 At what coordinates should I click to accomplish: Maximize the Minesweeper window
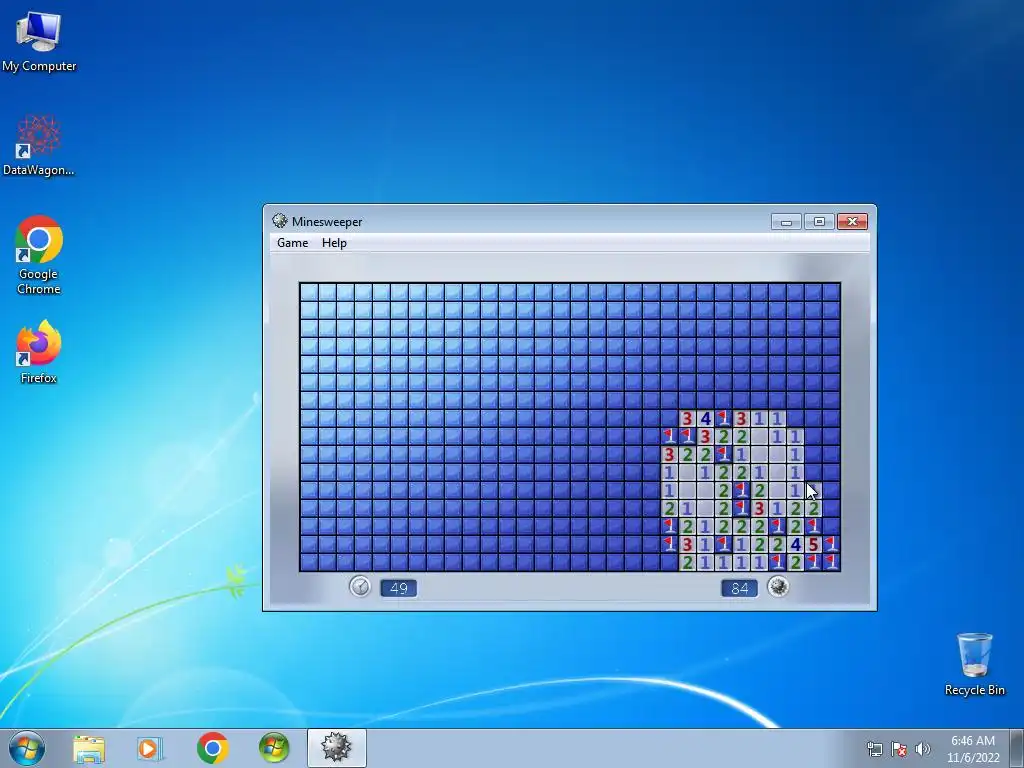[x=819, y=222]
